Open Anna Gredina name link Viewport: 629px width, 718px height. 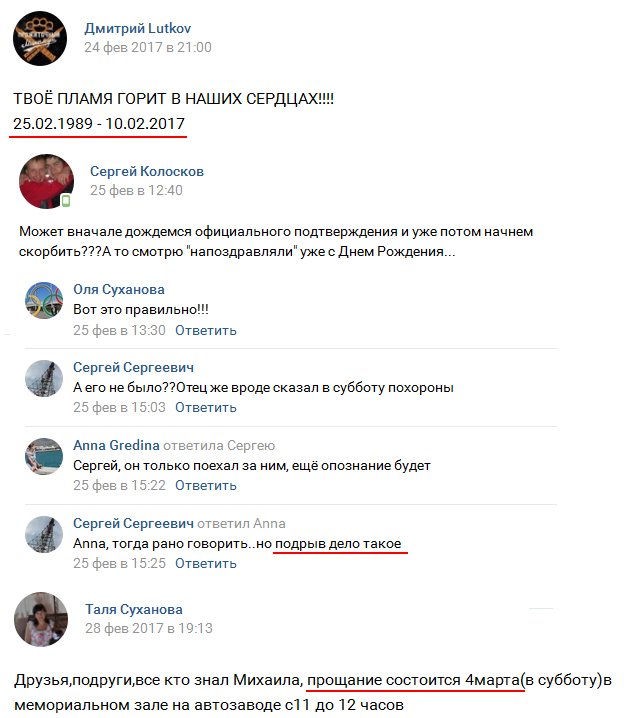pyautogui.click(x=116, y=445)
